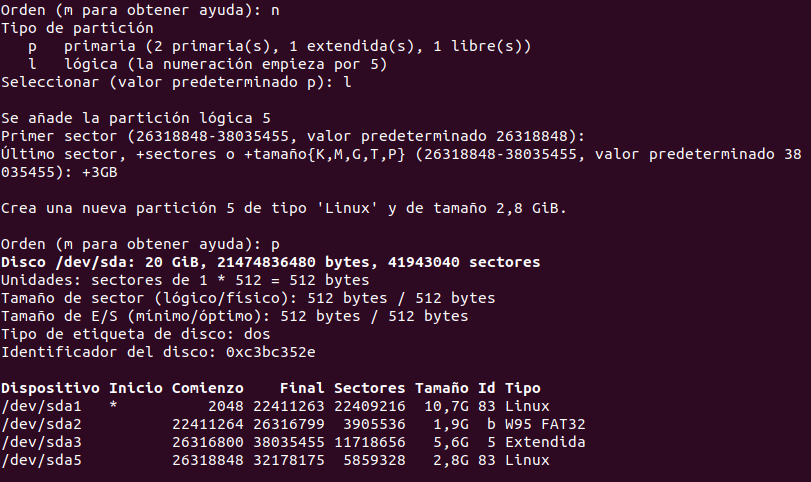Click the end sector 26316799

click(289, 424)
